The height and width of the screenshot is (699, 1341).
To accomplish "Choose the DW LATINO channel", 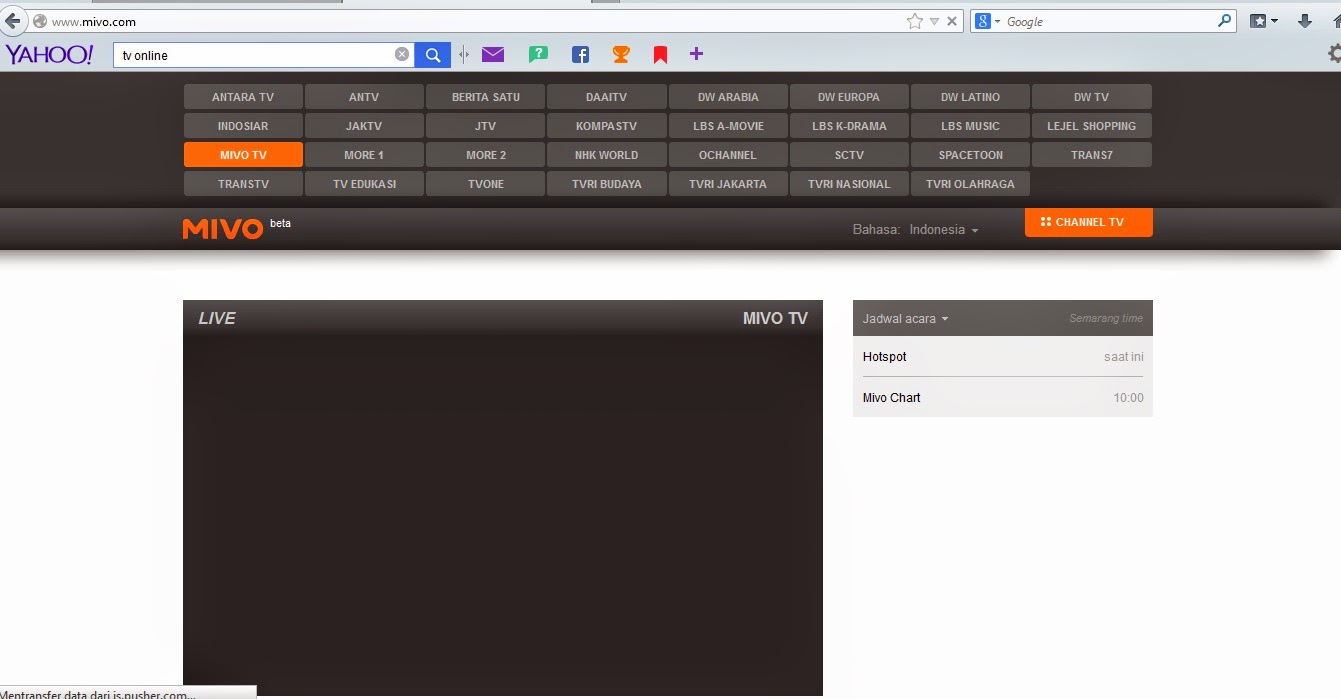I will (x=970, y=97).
